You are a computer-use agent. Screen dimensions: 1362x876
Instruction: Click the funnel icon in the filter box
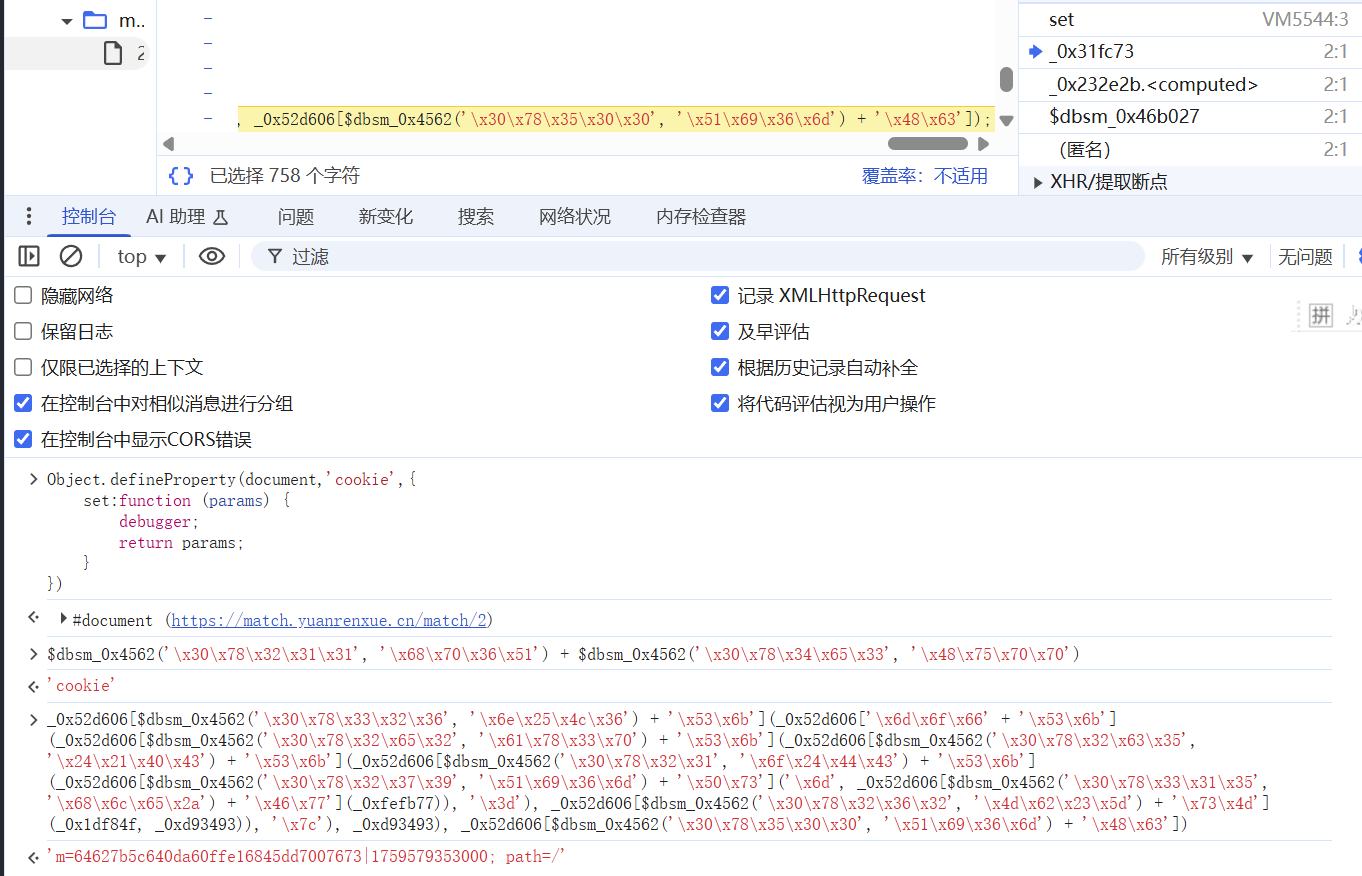point(275,256)
